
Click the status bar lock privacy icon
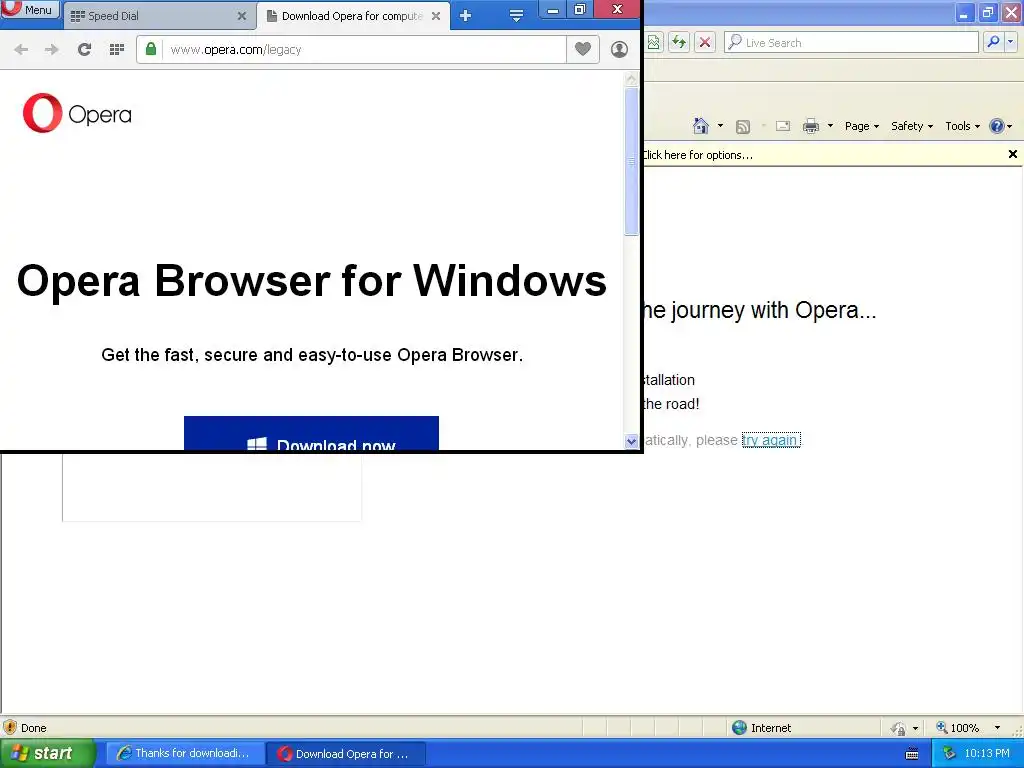tap(899, 728)
